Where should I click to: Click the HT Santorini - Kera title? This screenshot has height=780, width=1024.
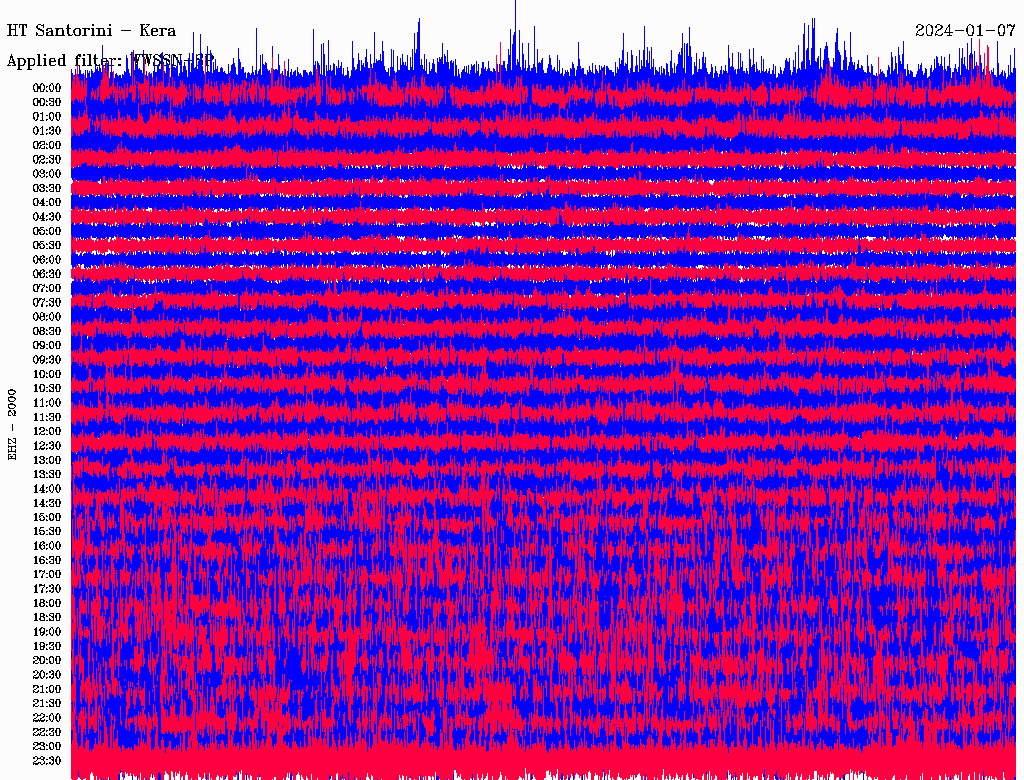click(91, 30)
